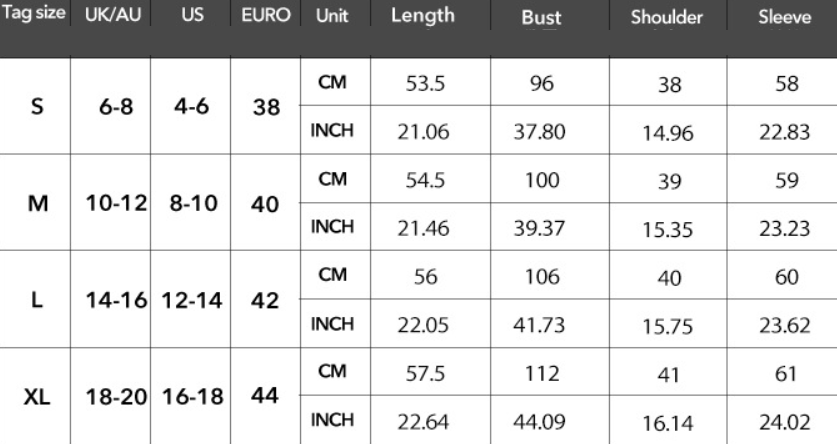The height and width of the screenshot is (444, 837).
Task: Select the US size 12-14 cell
Action: pyautogui.click(x=189, y=300)
